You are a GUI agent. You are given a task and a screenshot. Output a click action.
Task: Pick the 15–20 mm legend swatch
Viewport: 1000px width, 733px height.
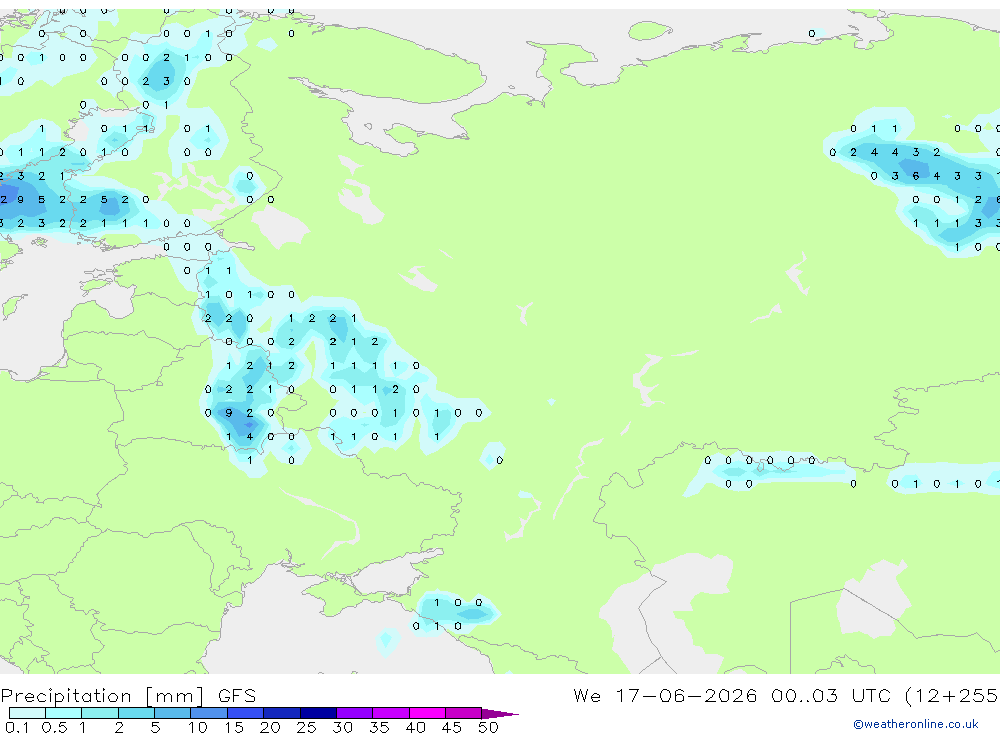pos(246,713)
